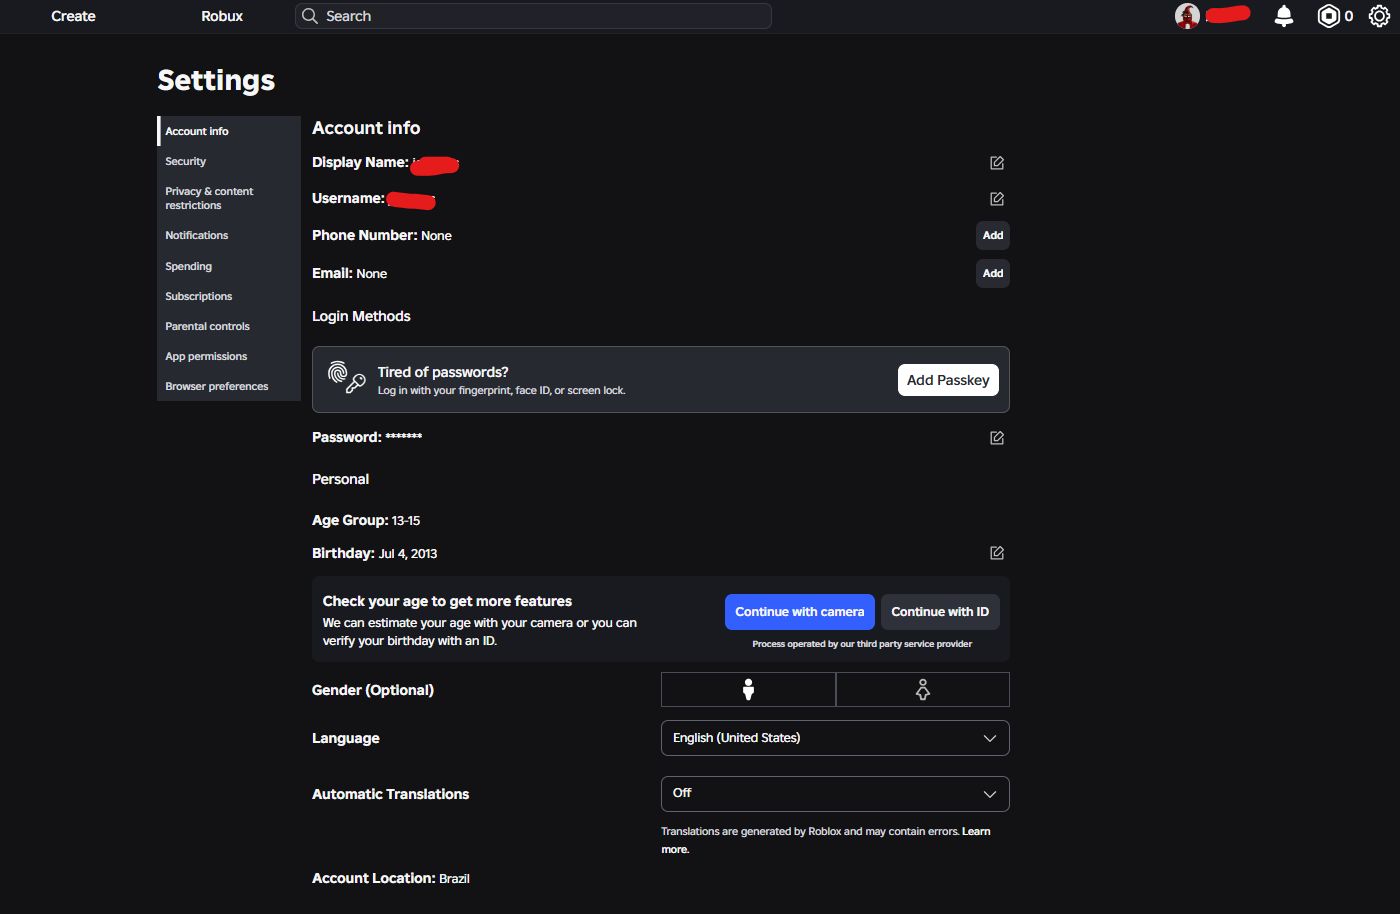The height and width of the screenshot is (914, 1400).
Task: Open Browser preferences tab
Action: 229,386
